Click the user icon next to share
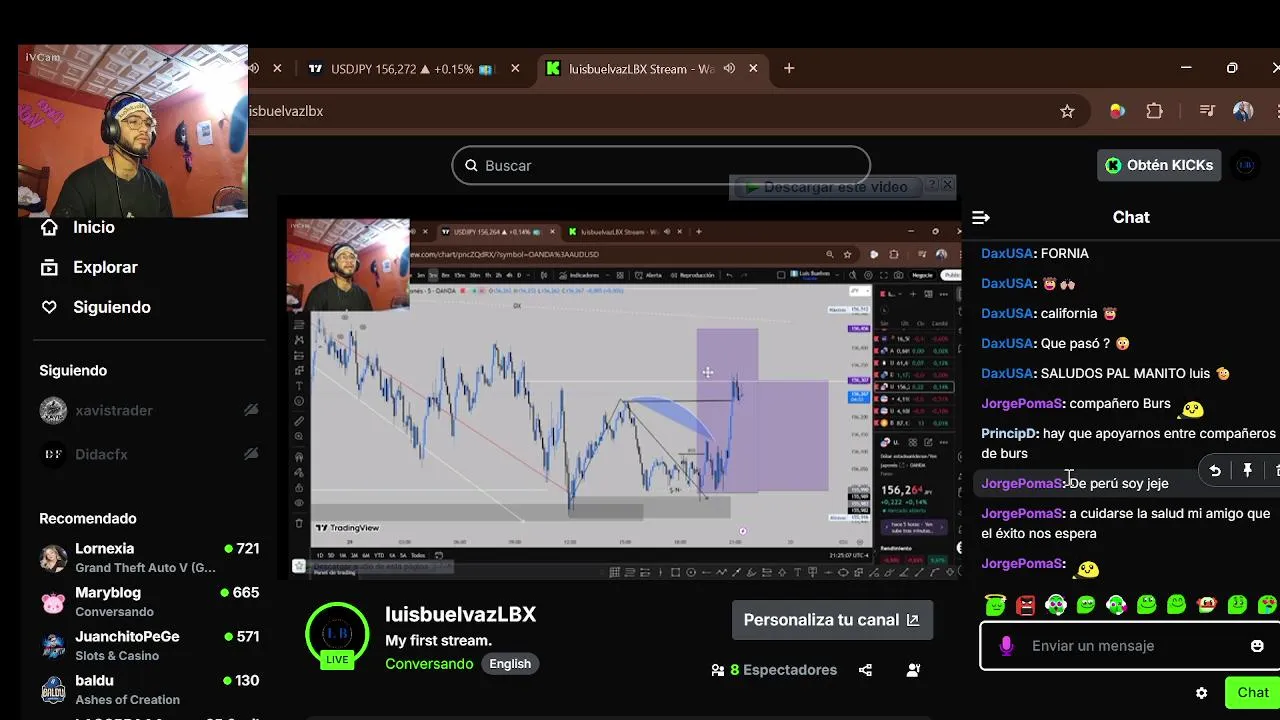The height and width of the screenshot is (720, 1280). (x=913, y=670)
